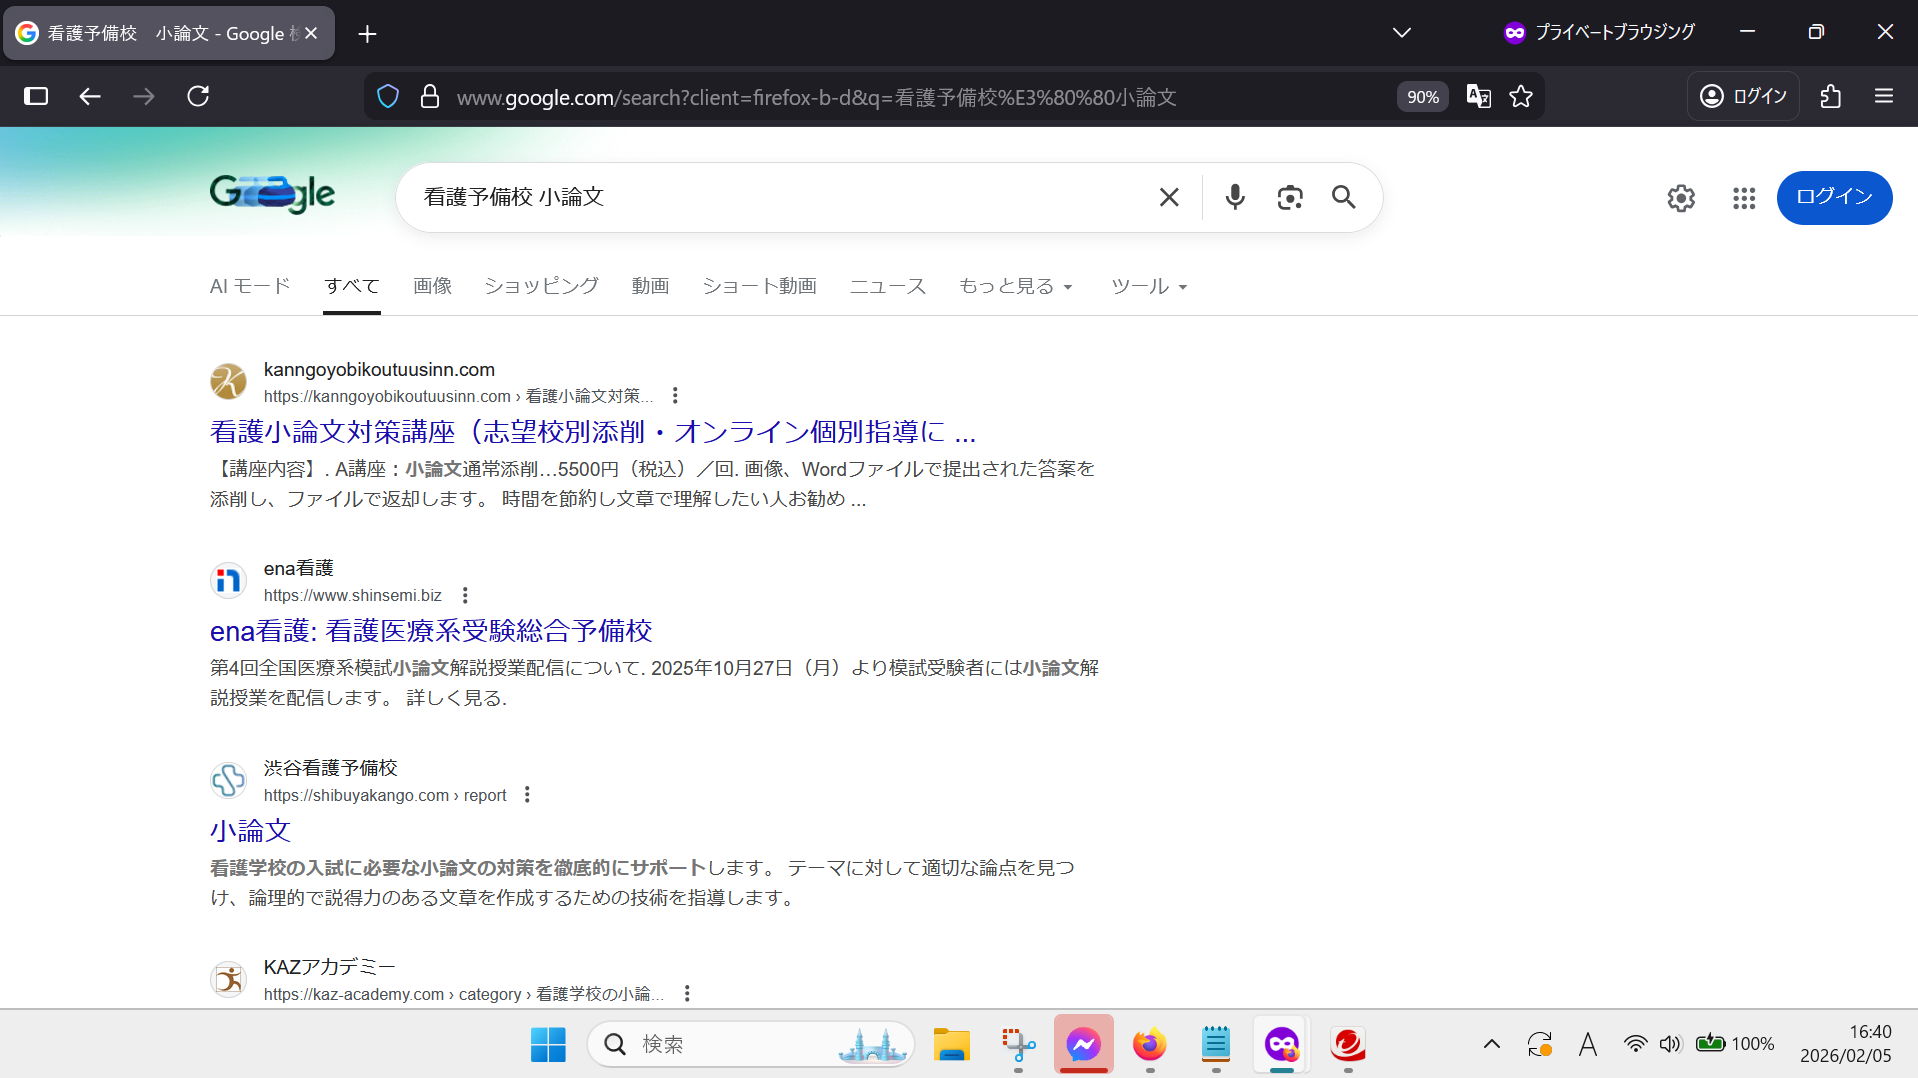1918x1078 pixels.
Task: Open more options for ena看護 result
Action: tap(465, 596)
